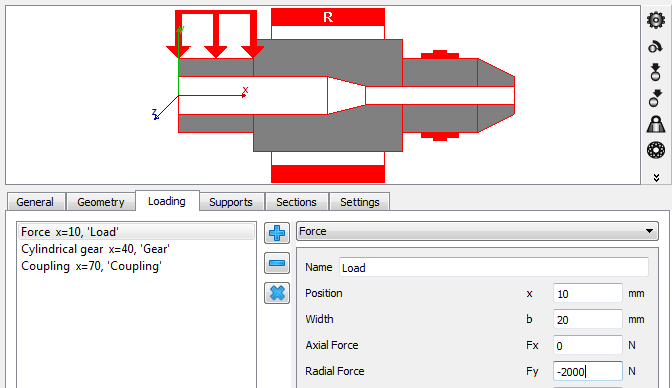Click the eccentric force load icon

(656, 98)
